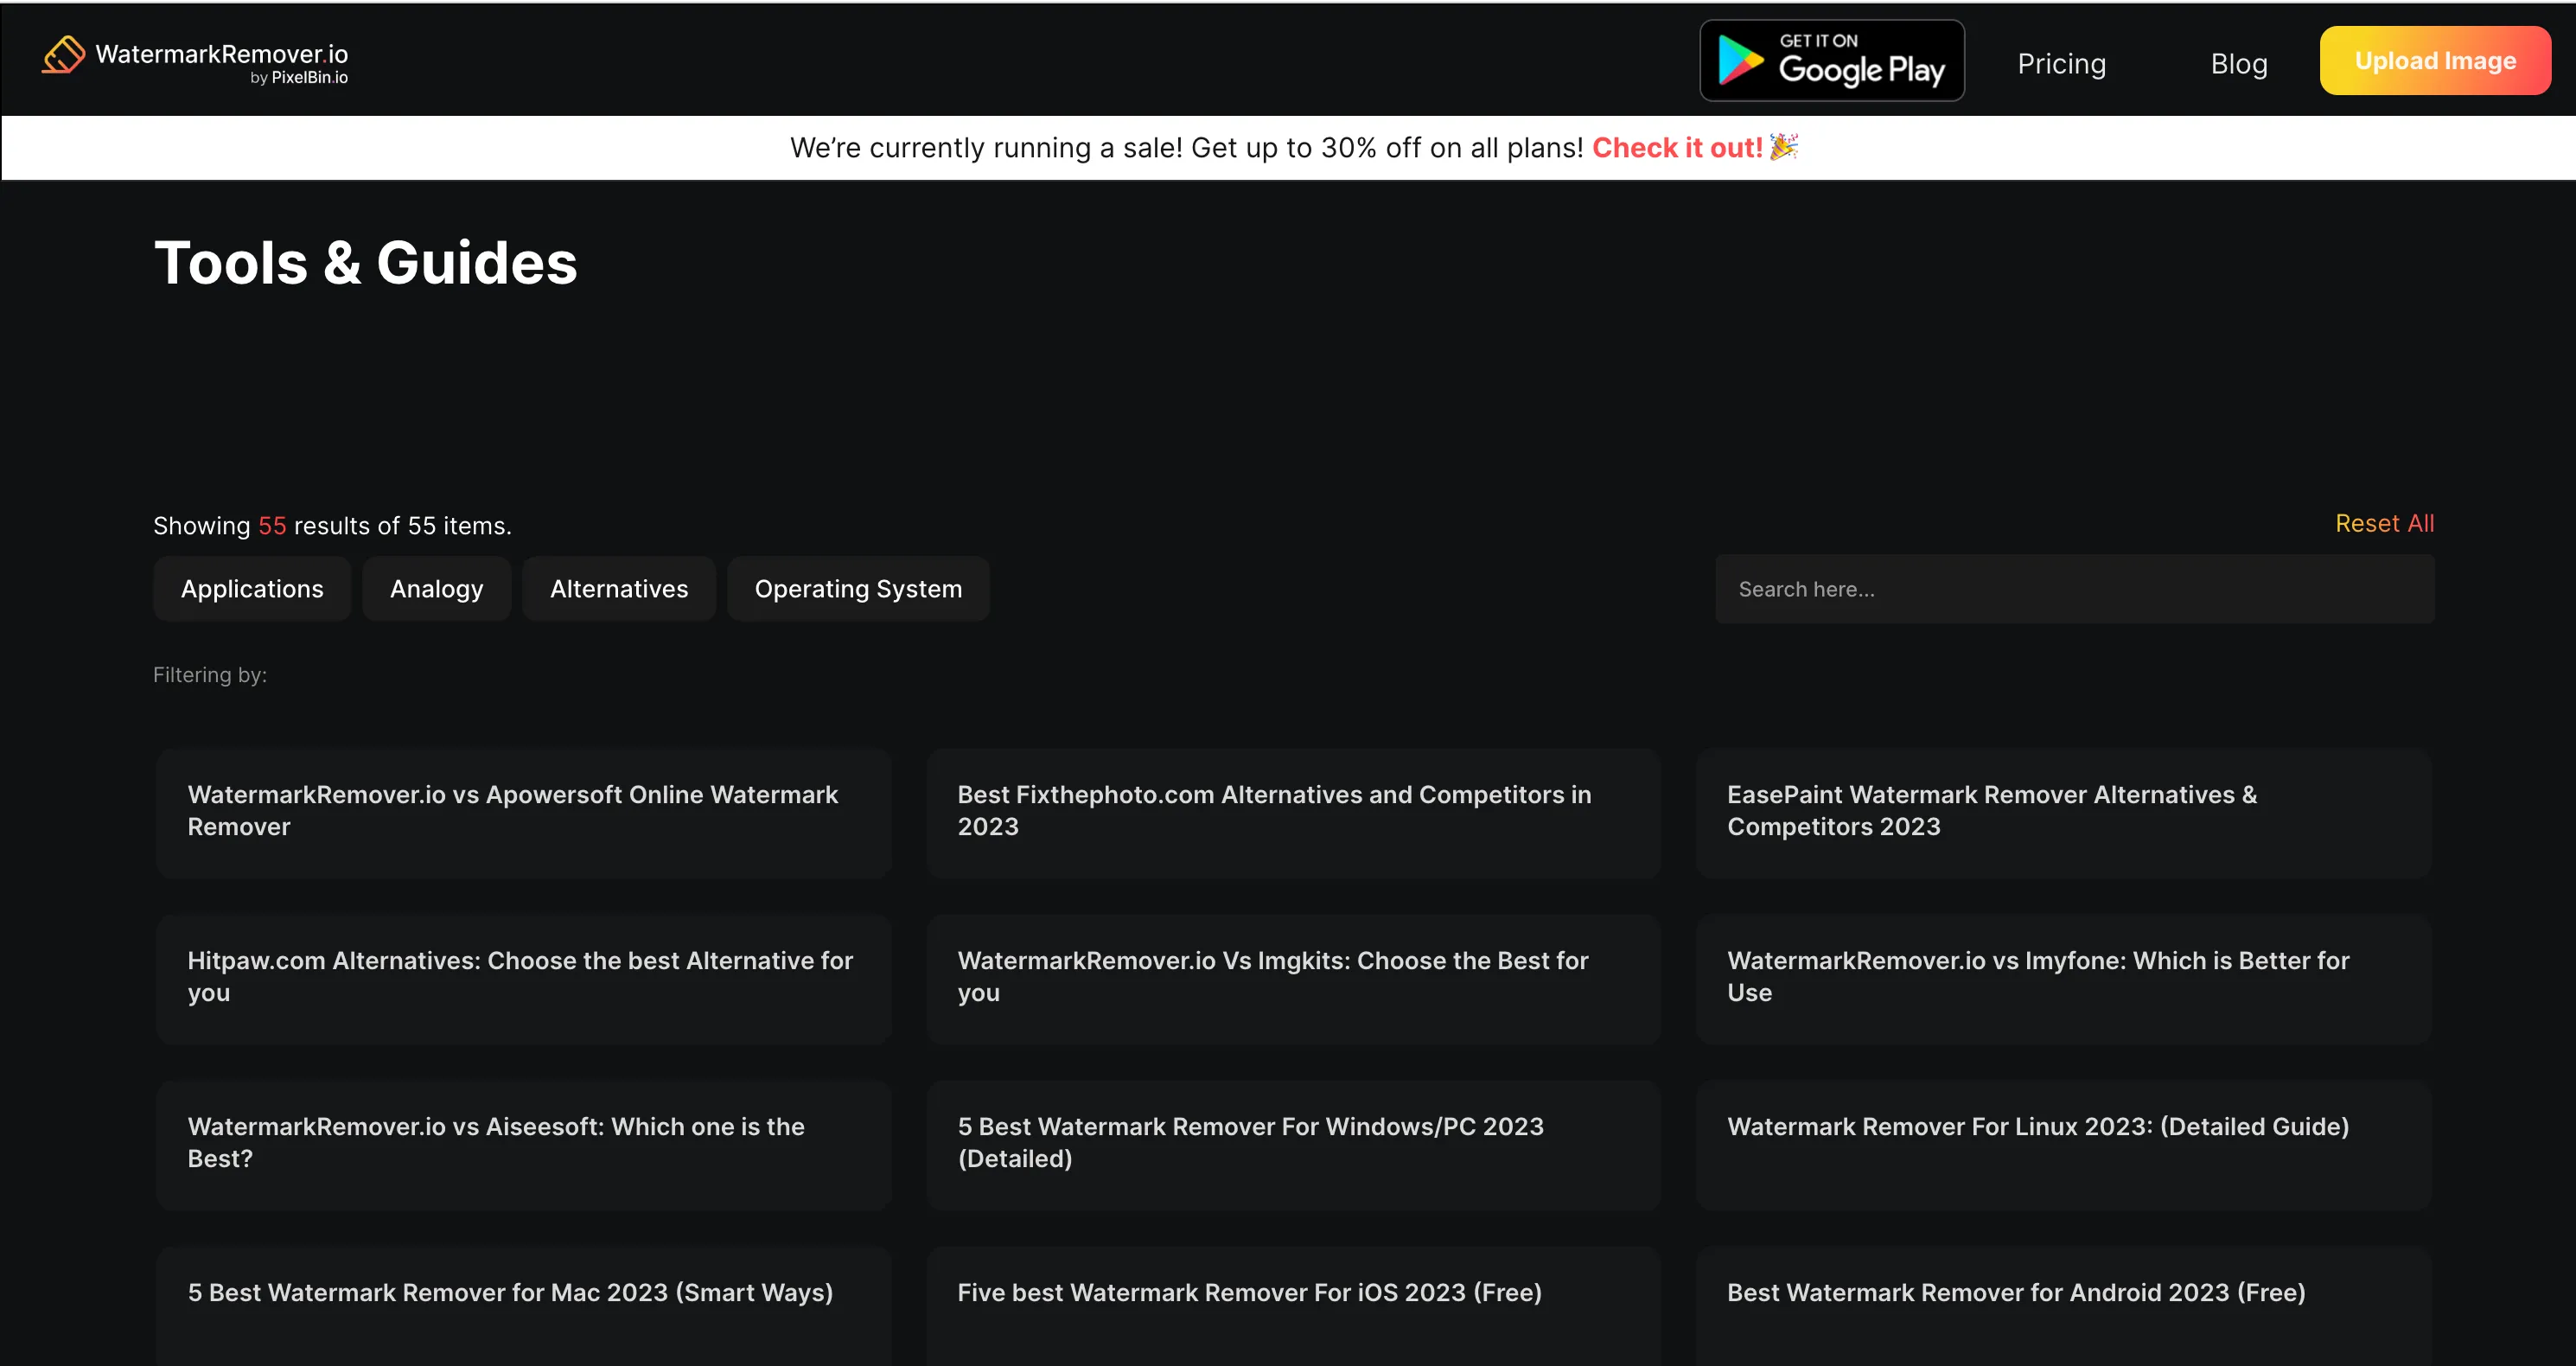Open the Pricing page

coord(2061,63)
